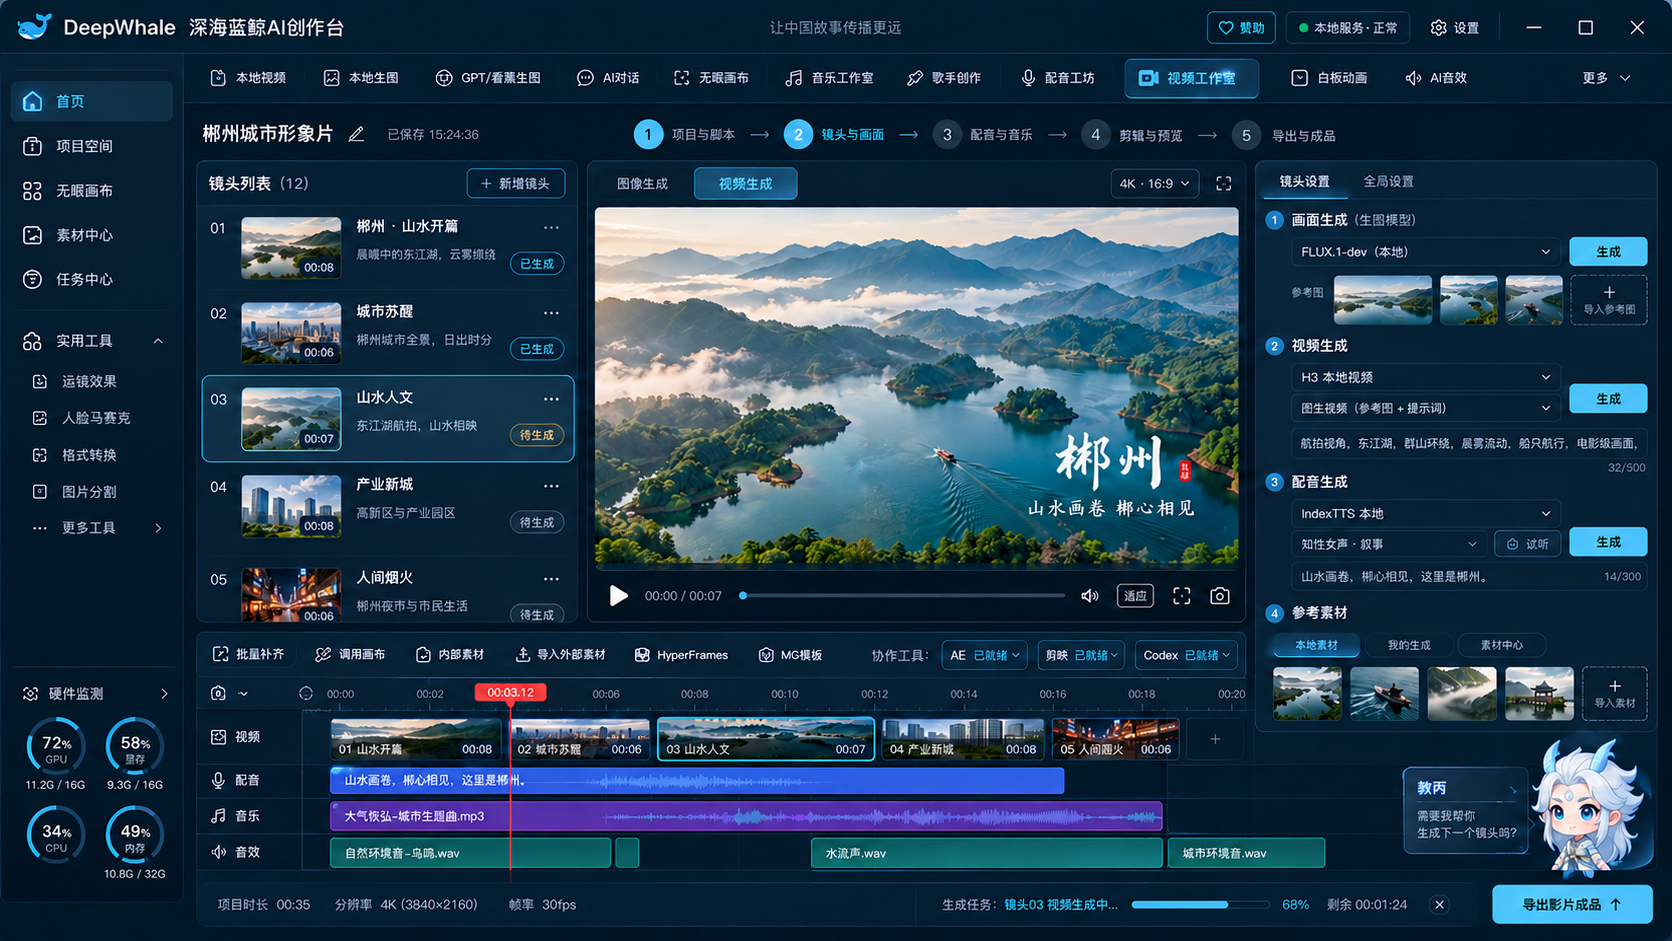This screenshot has height=941, width=1672.
Task: Select 本地素材 reference filter
Action: (1316, 645)
